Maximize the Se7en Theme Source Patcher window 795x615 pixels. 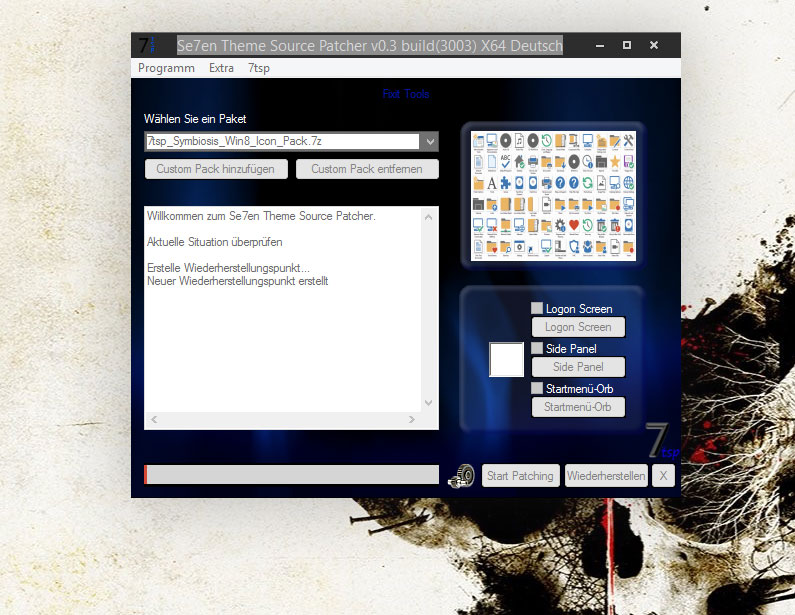627,45
